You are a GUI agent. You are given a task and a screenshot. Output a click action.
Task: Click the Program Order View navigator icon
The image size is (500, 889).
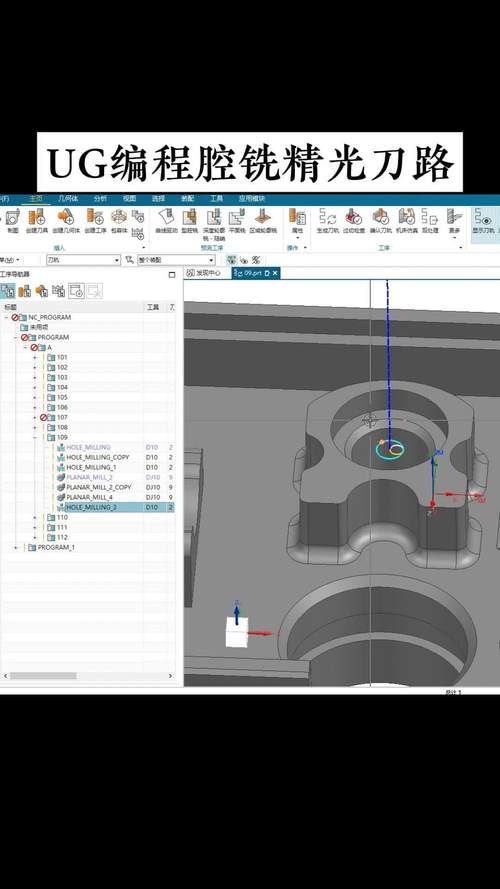[x=7, y=291]
